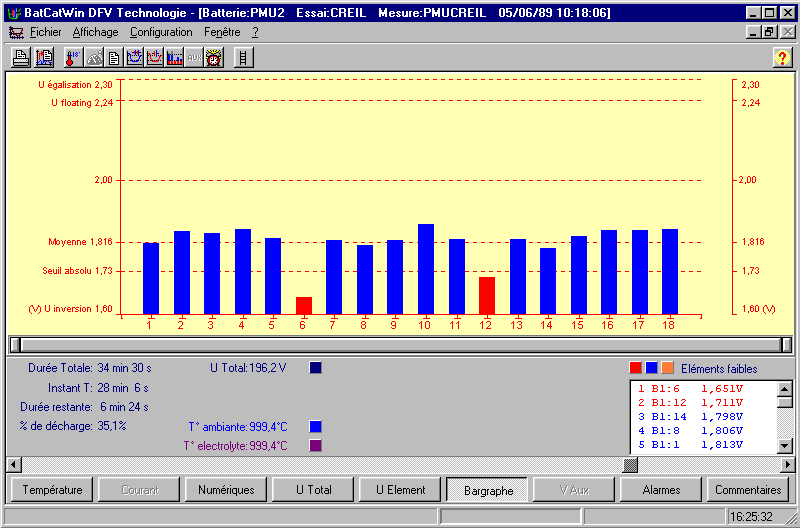Screen dimensions: 800x528
Task: Click the graph export document icon
Action: (x=44, y=58)
